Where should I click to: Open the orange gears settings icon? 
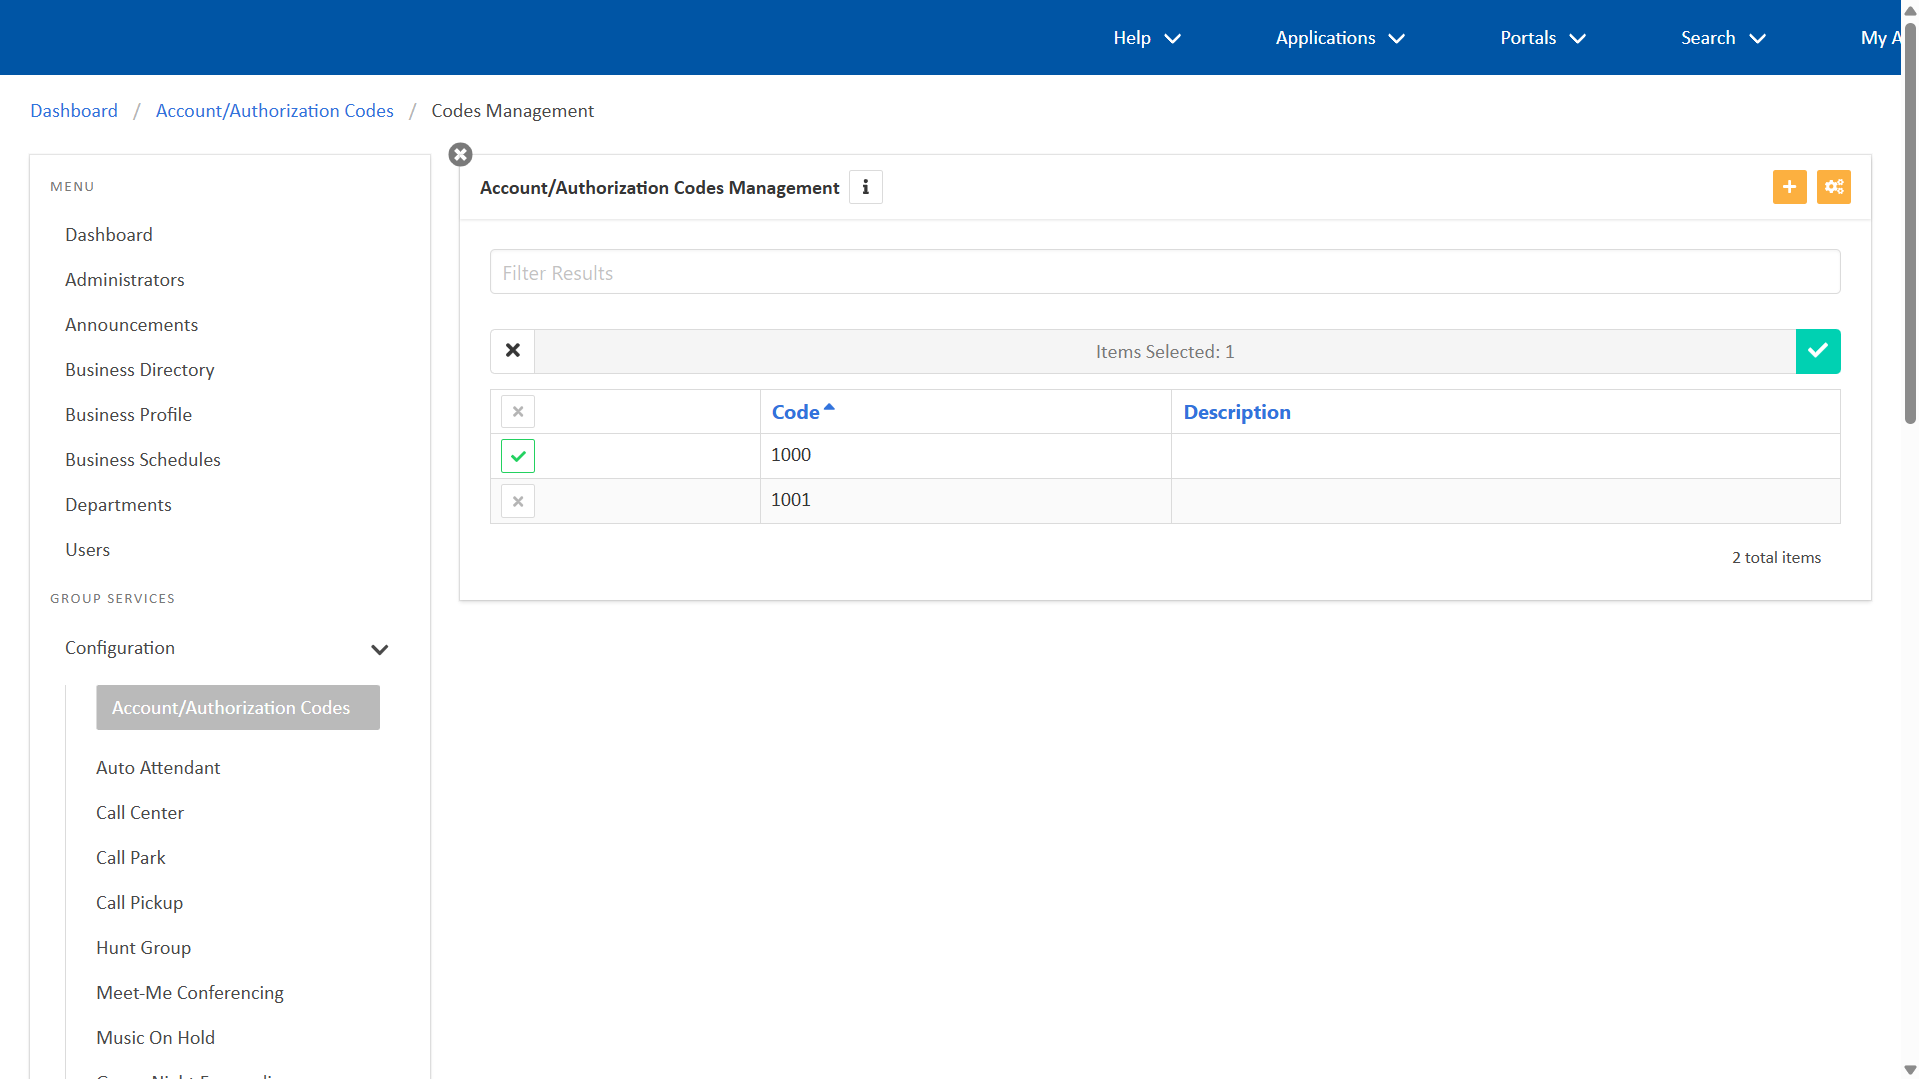coord(1833,187)
